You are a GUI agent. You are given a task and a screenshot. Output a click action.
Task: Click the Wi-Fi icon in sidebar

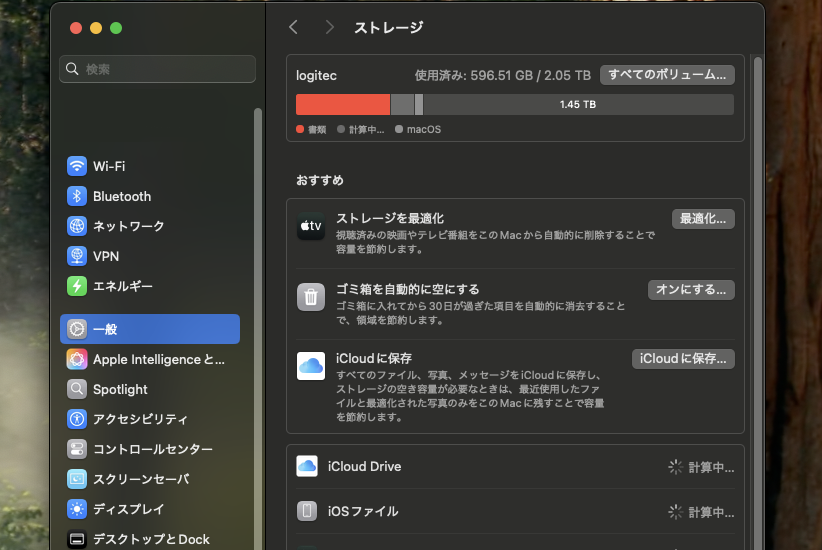click(77, 166)
